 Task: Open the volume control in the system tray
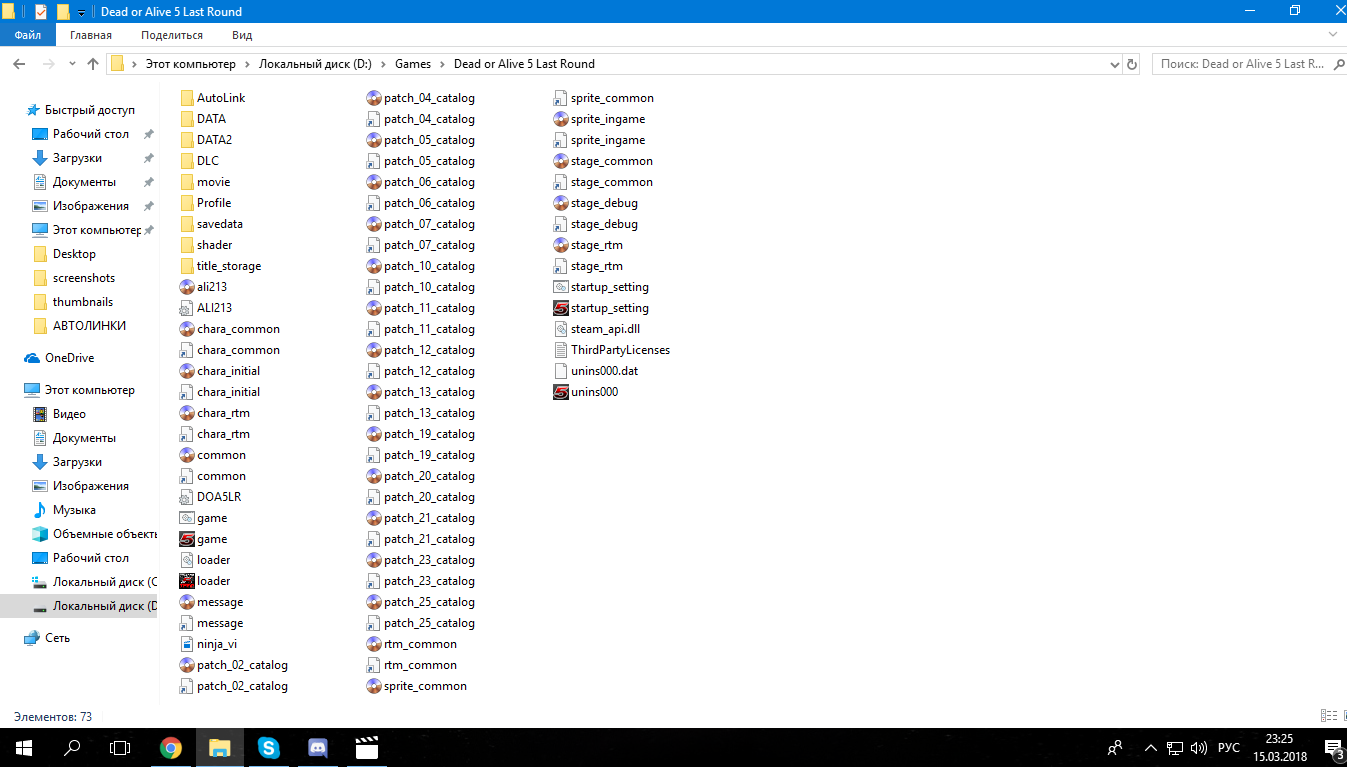coord(1198,748)
